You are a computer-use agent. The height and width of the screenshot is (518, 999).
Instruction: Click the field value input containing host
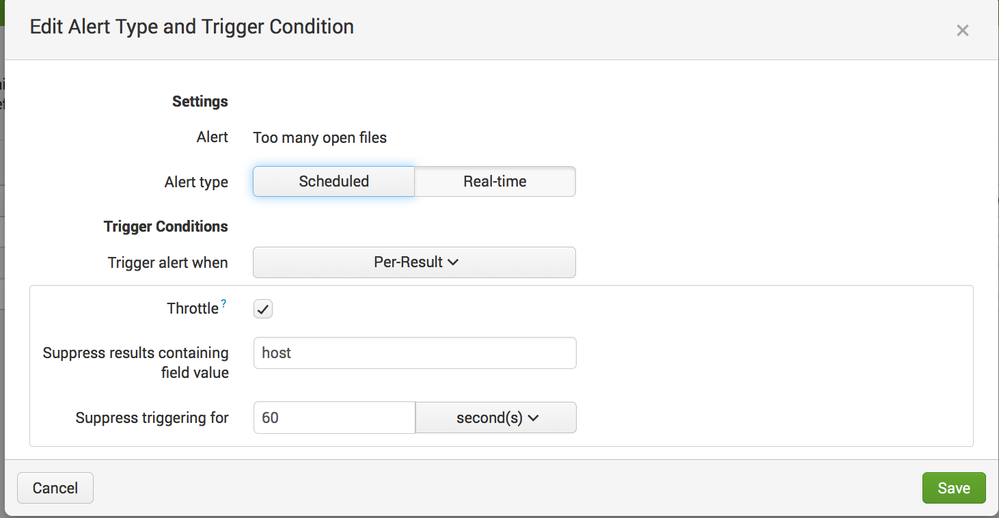point(414,353)
